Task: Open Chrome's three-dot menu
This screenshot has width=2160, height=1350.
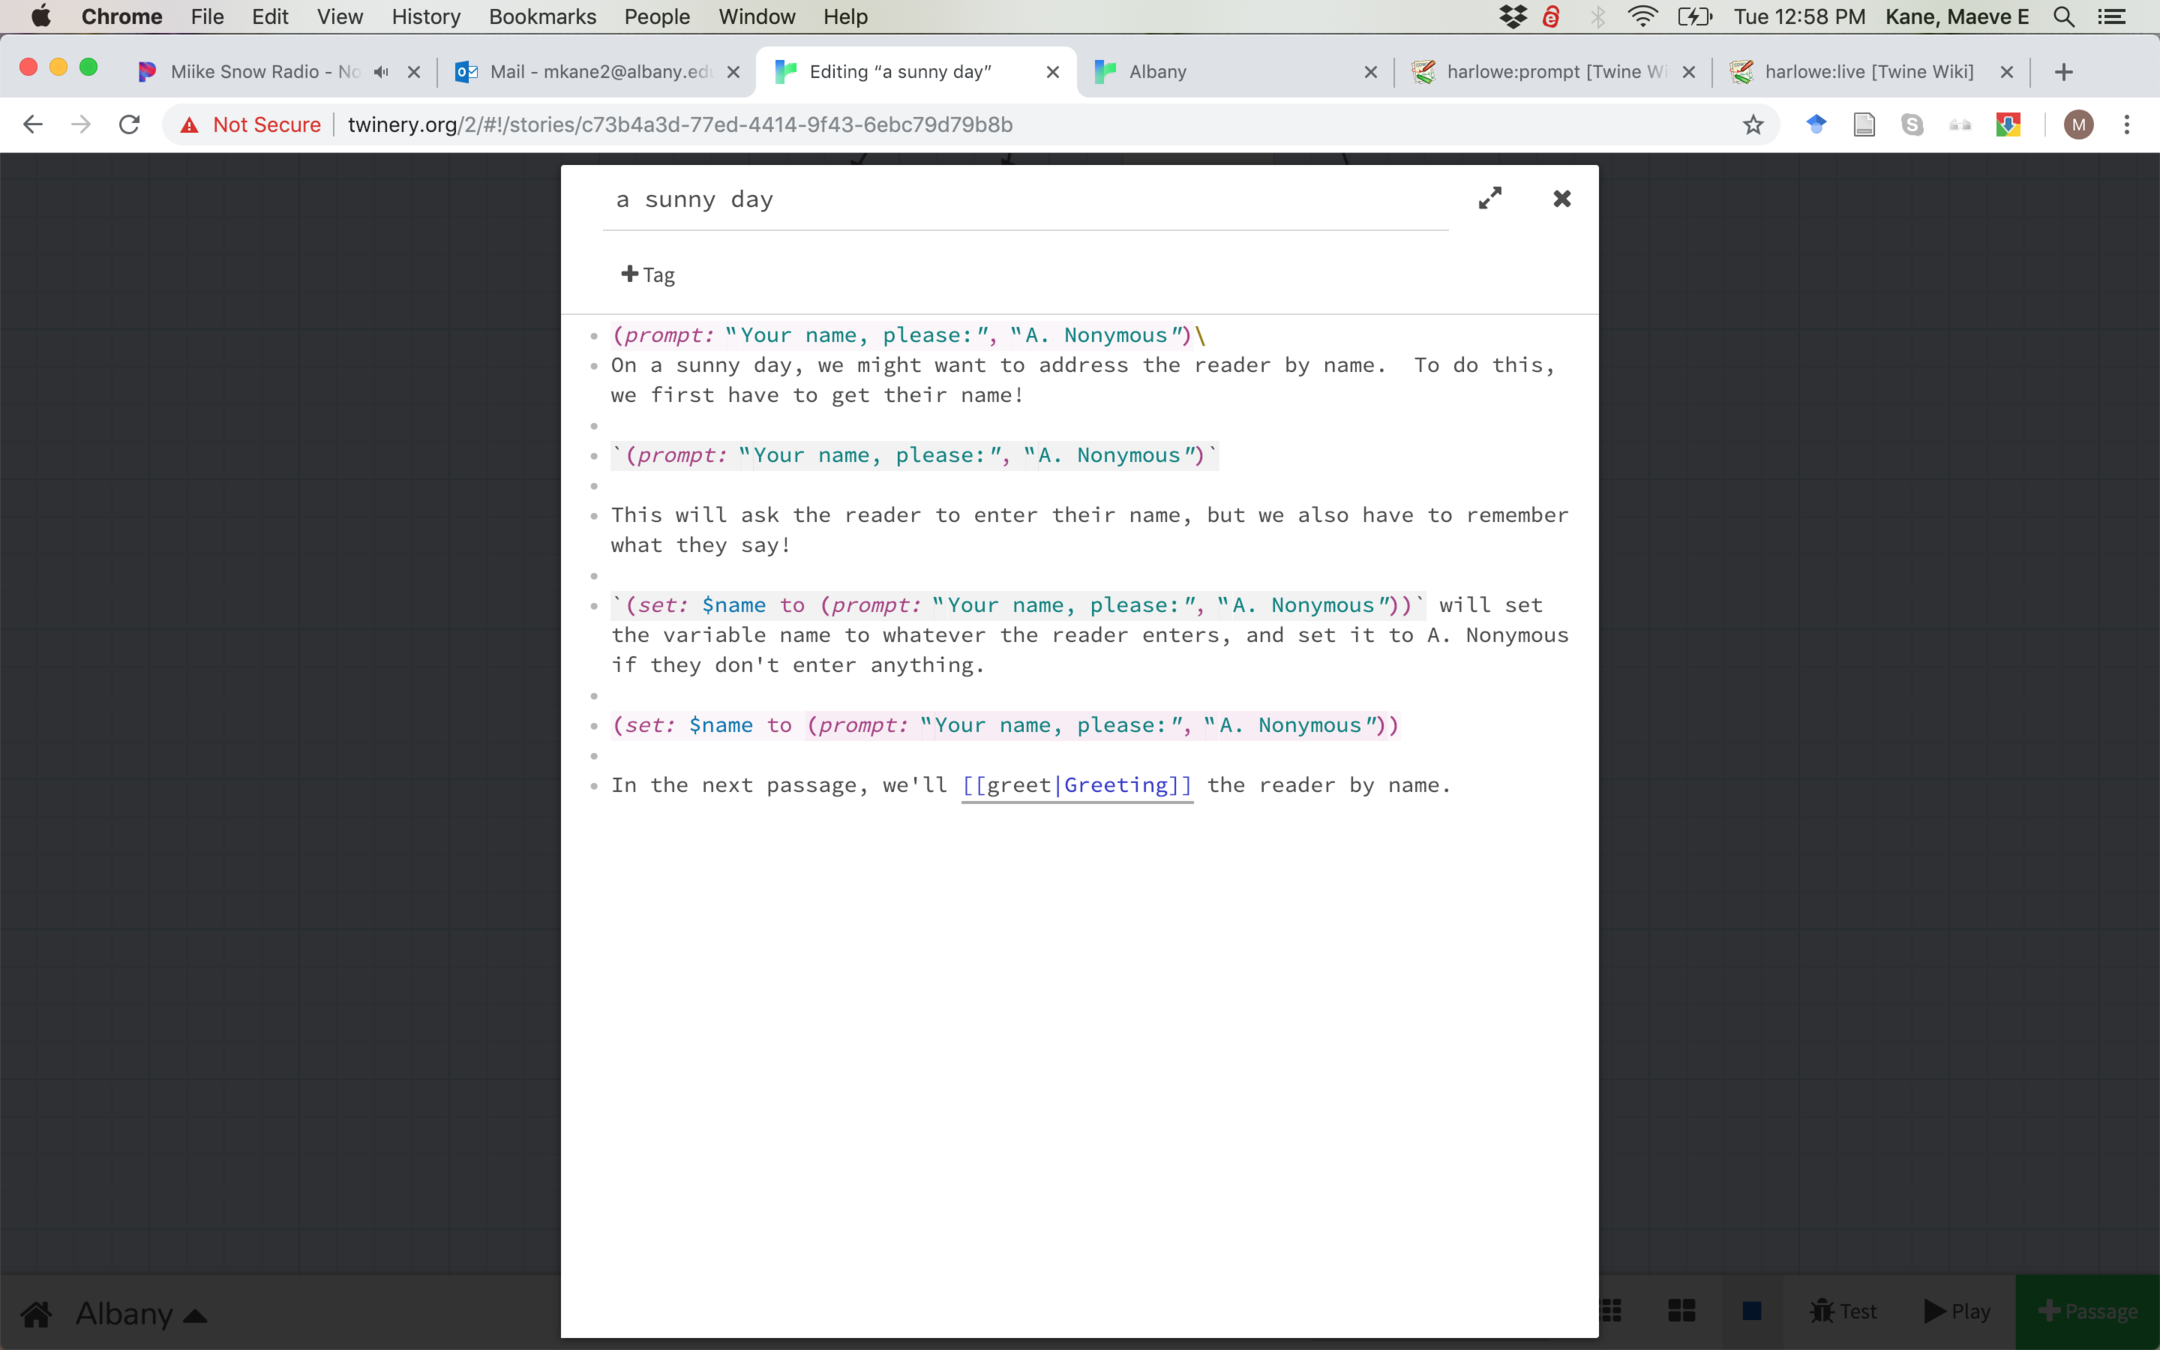Action: click(x=2127, y=125)
